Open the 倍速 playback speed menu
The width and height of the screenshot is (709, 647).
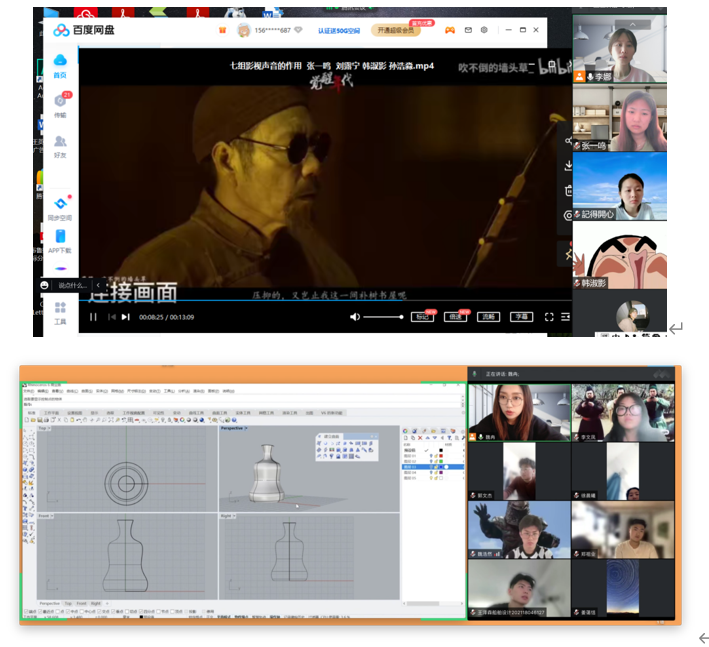pyautogui.click(x=455, y=317)
